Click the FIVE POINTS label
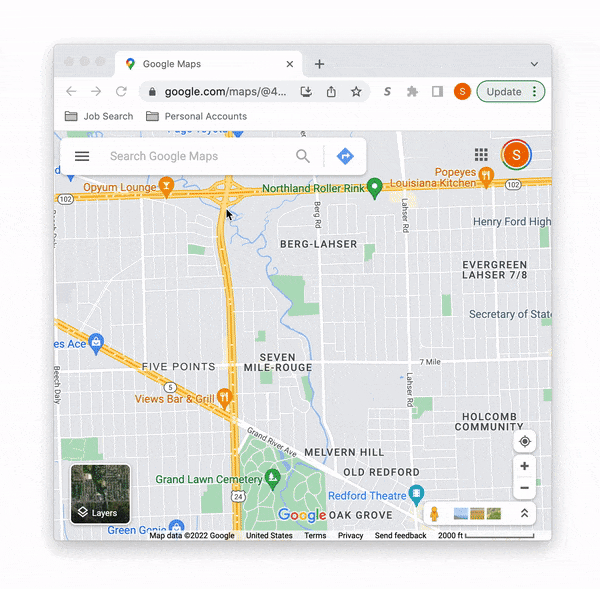 point(178,367)
